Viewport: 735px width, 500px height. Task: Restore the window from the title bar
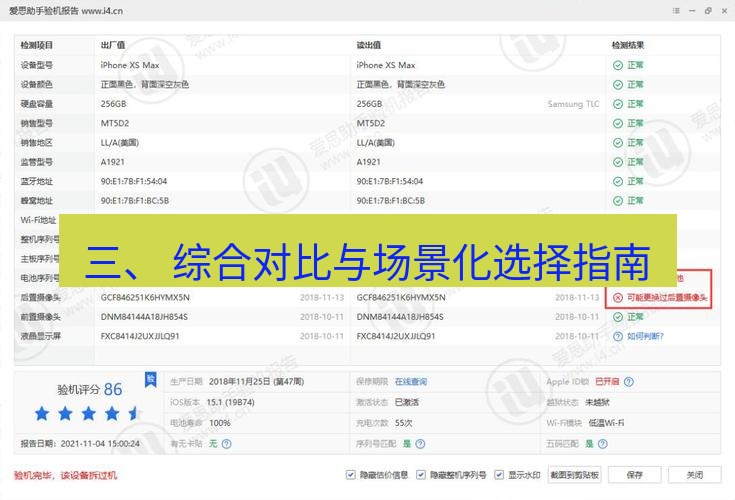708,10
